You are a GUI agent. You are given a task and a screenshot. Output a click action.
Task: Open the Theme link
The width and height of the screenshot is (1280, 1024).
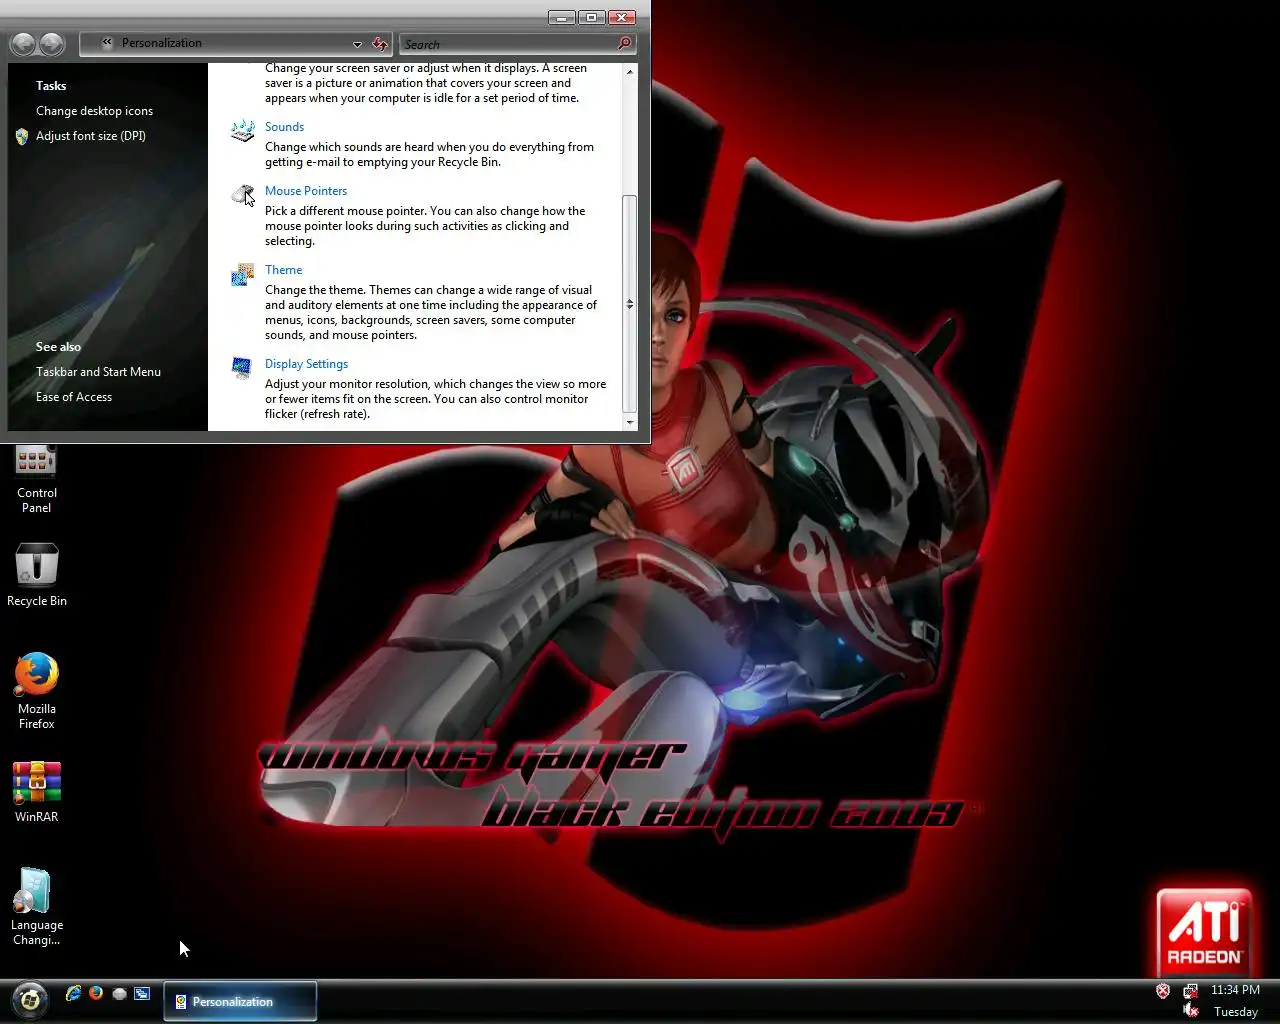point(283,270)
